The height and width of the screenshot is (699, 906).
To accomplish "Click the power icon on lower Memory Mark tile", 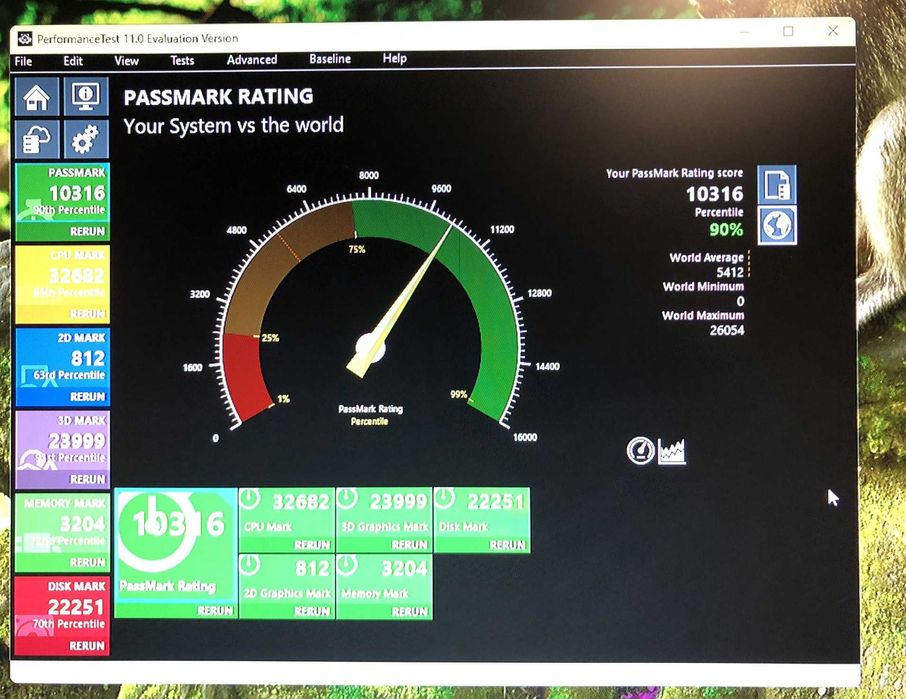I will coord(347,565).
